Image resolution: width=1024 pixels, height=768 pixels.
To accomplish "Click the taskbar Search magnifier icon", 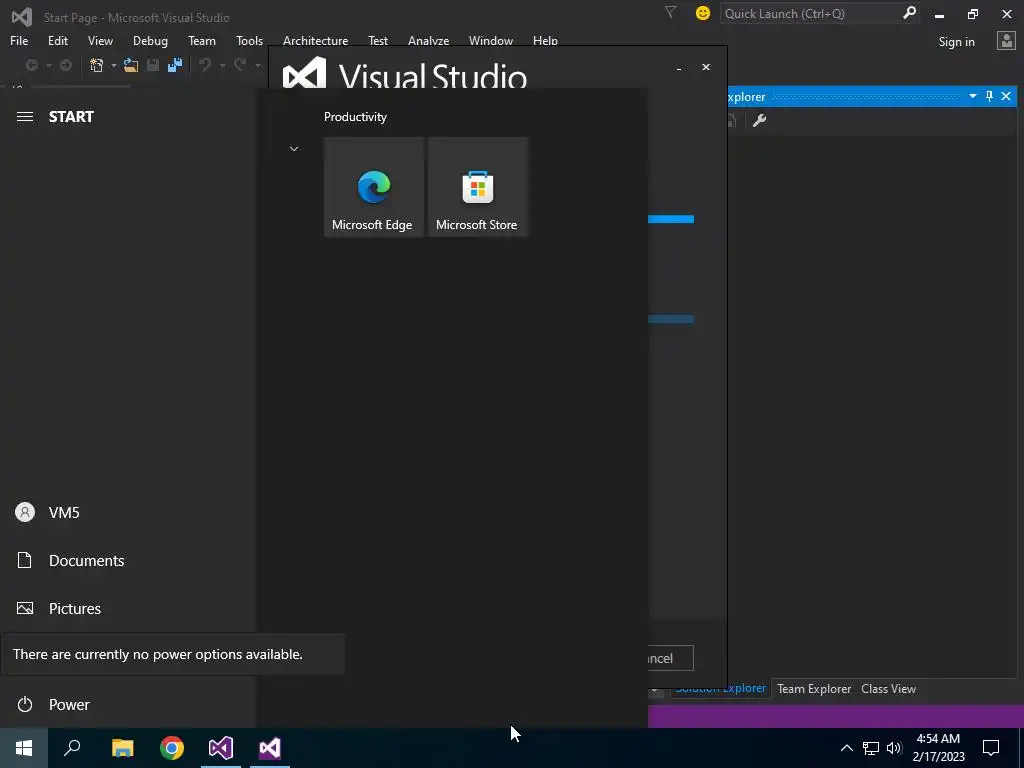I will click(x=72, y=748).
